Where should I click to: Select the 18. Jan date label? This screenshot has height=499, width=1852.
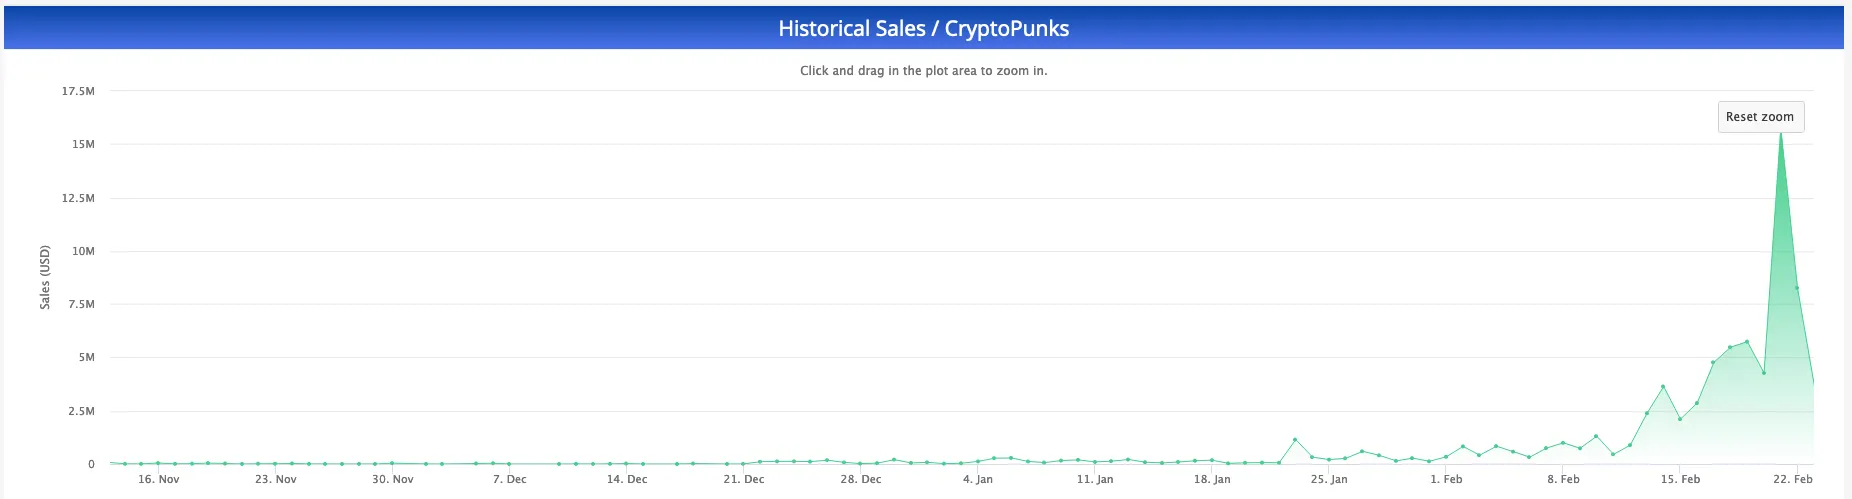(x=1212, y=480)
